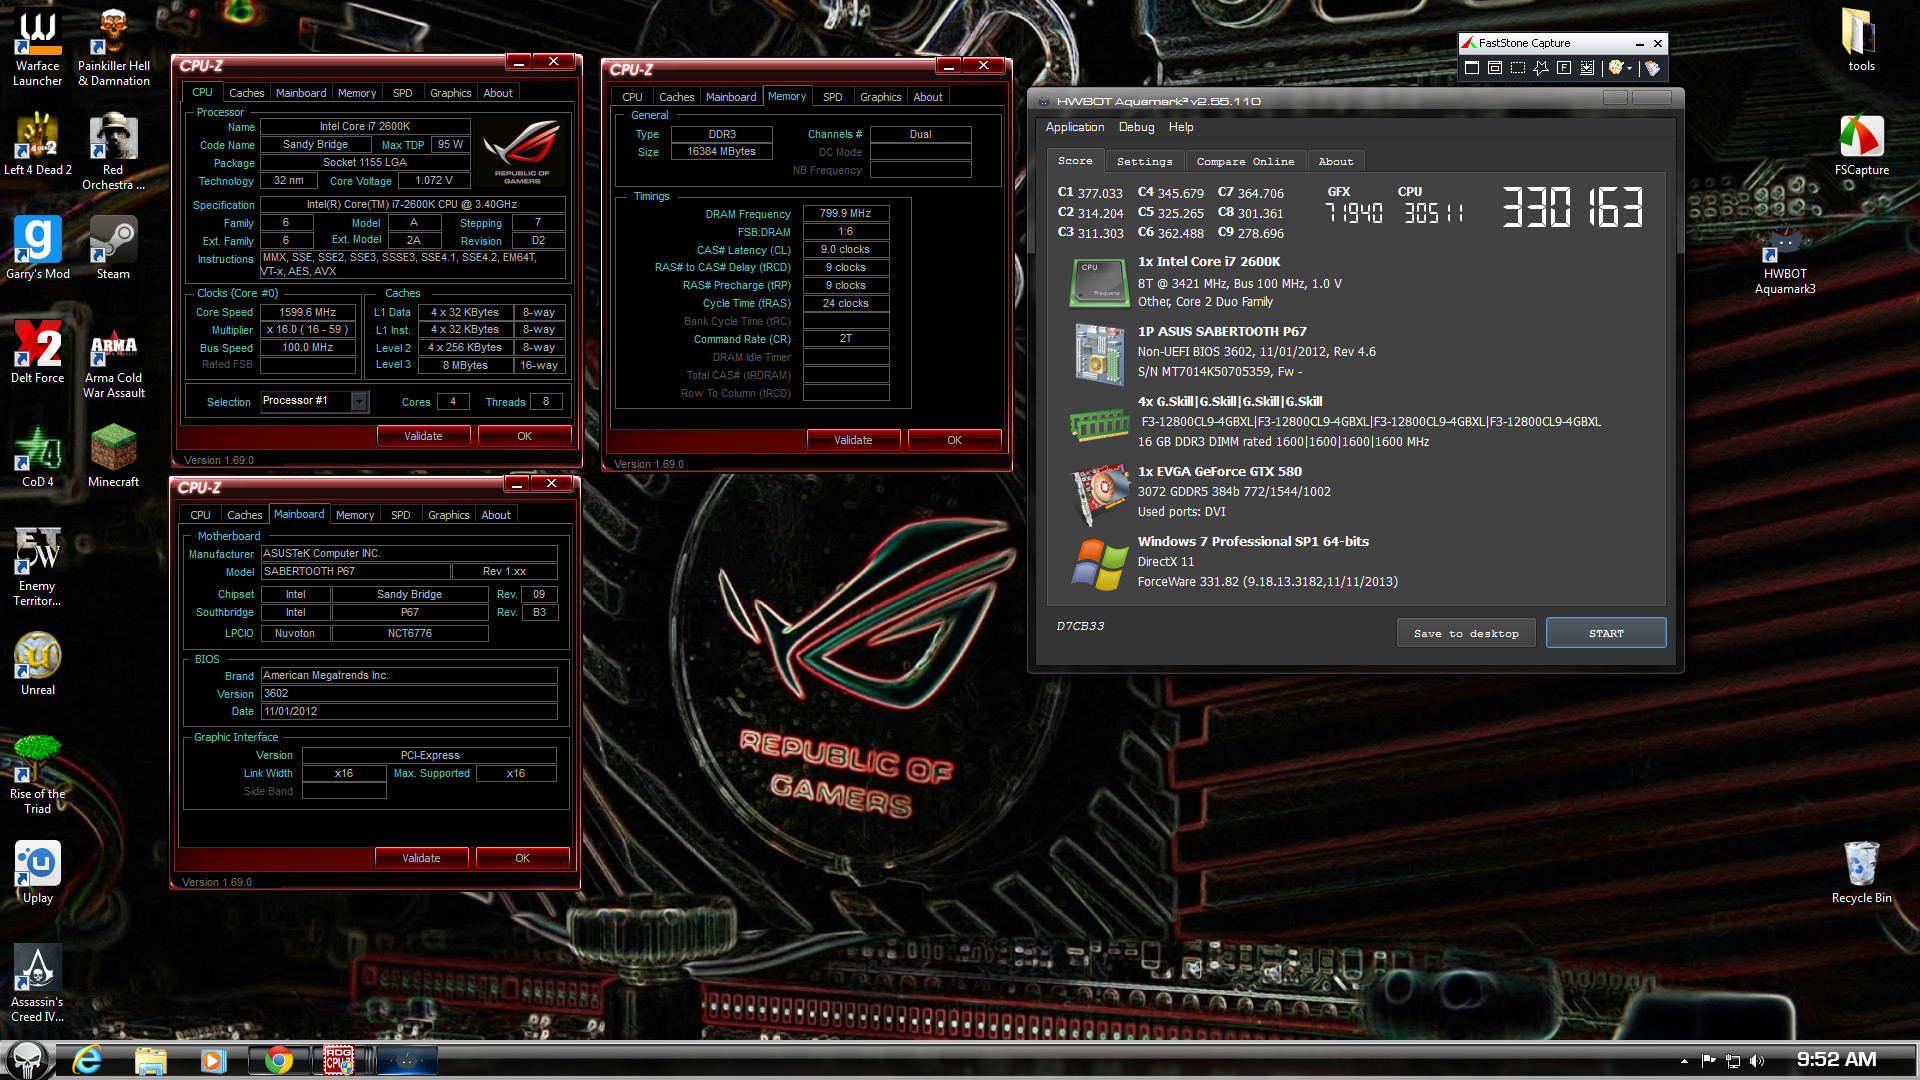Open Painkiller Hell & Damnation icon
The height and width of the screenshot is (1080, 1920).
point(114,48)
